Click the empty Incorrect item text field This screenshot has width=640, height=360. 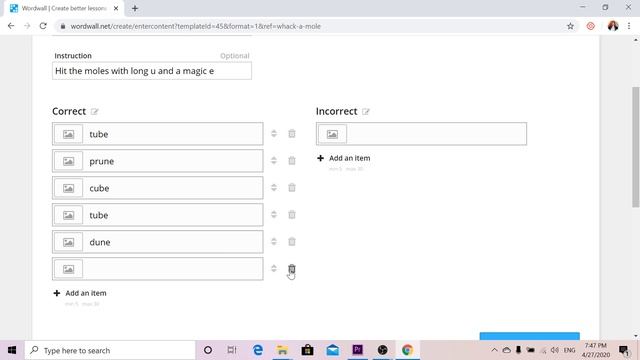coord(437,134)
